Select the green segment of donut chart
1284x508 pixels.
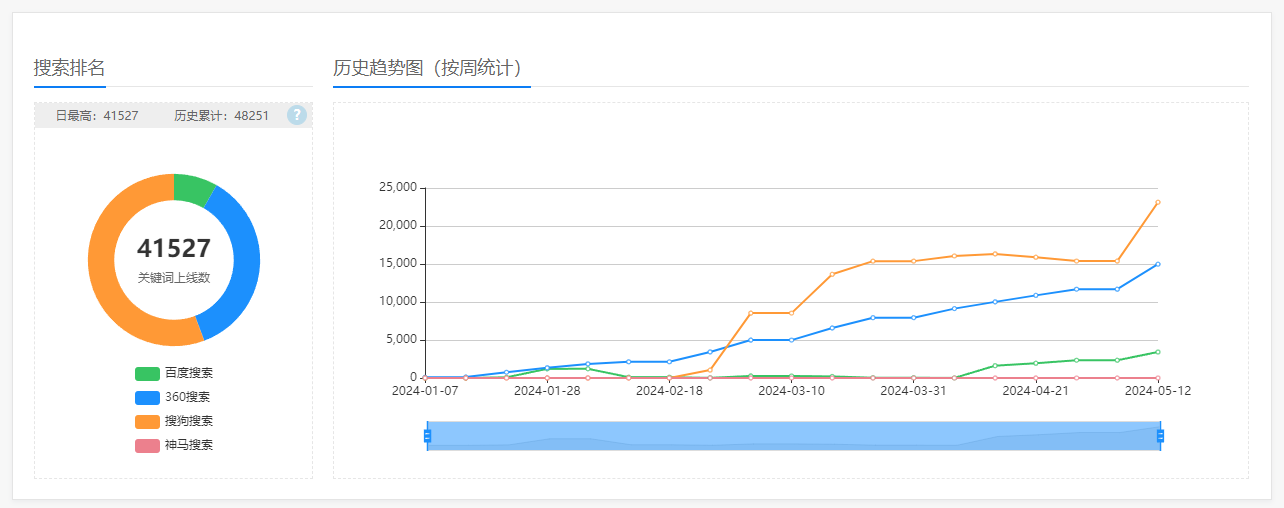click(192, 188)
